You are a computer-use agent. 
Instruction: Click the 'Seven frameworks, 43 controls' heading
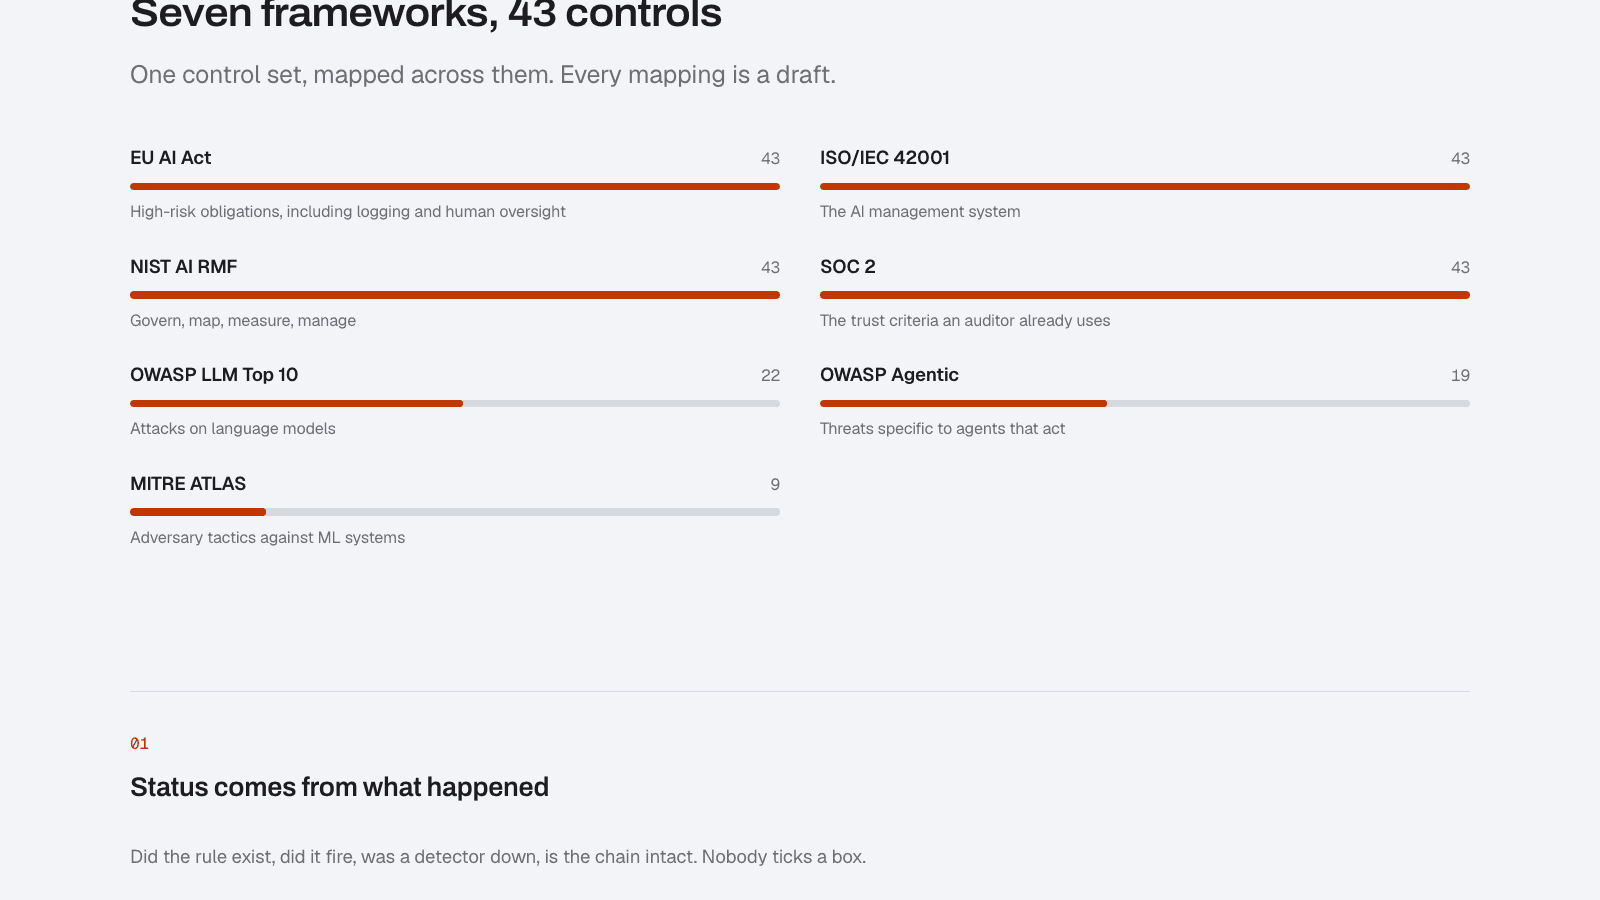426,14
